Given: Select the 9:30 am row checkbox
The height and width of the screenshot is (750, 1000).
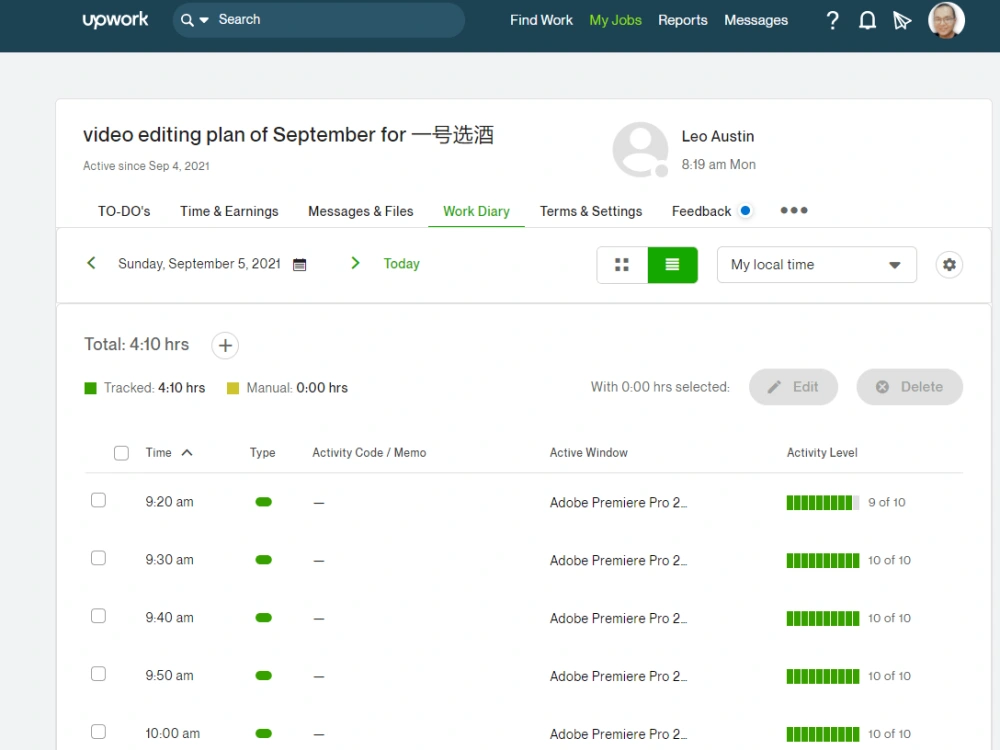Looking at the screenshot, I should coord(98,558).
